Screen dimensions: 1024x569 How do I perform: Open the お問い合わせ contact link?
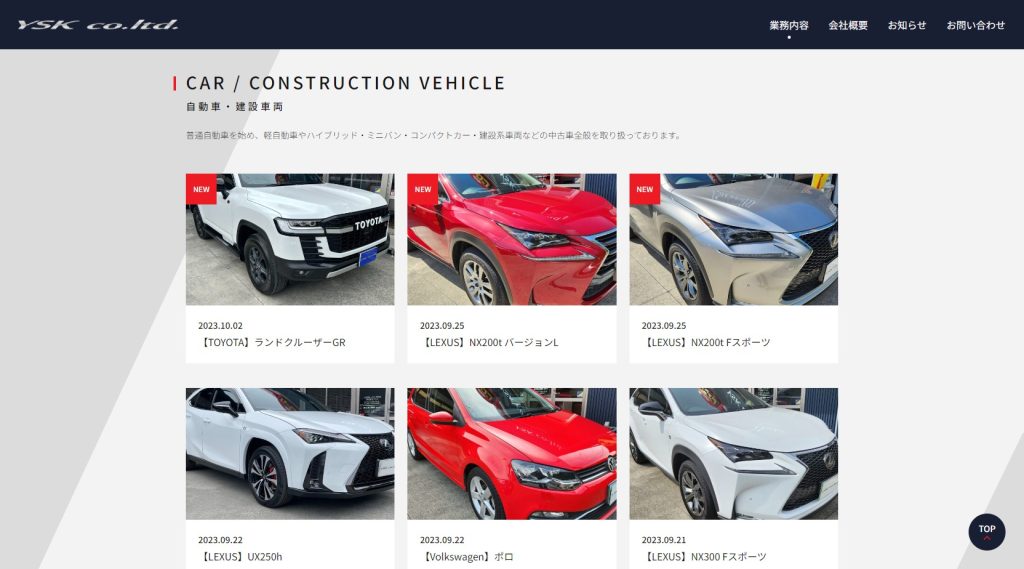pyautogui.click(x=975, y=25)
